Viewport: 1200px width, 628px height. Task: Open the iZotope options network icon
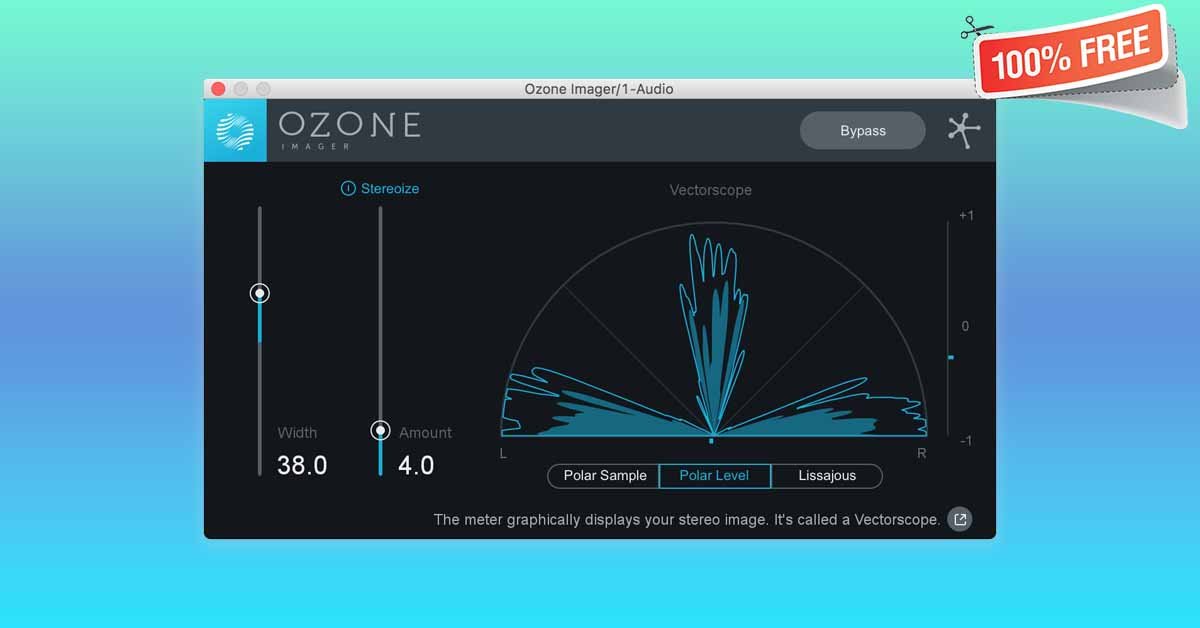[964, 131]
